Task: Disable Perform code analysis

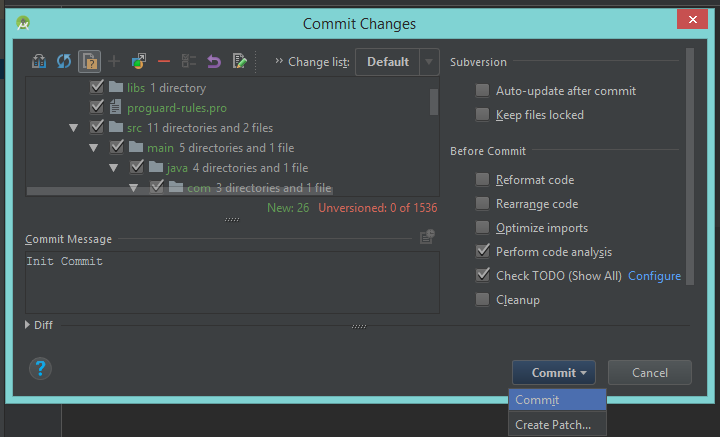Action: 483,252
